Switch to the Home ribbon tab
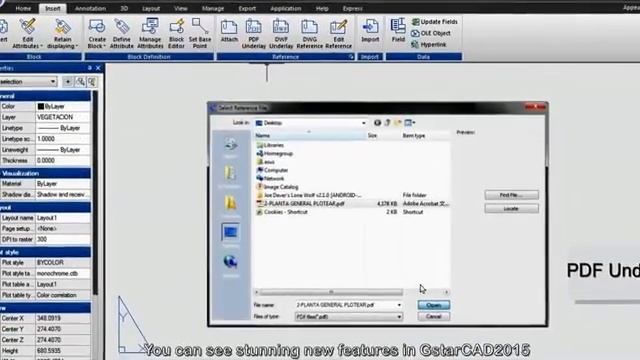The width and height of the screenshot is (640, 360). tap(23, 8)
